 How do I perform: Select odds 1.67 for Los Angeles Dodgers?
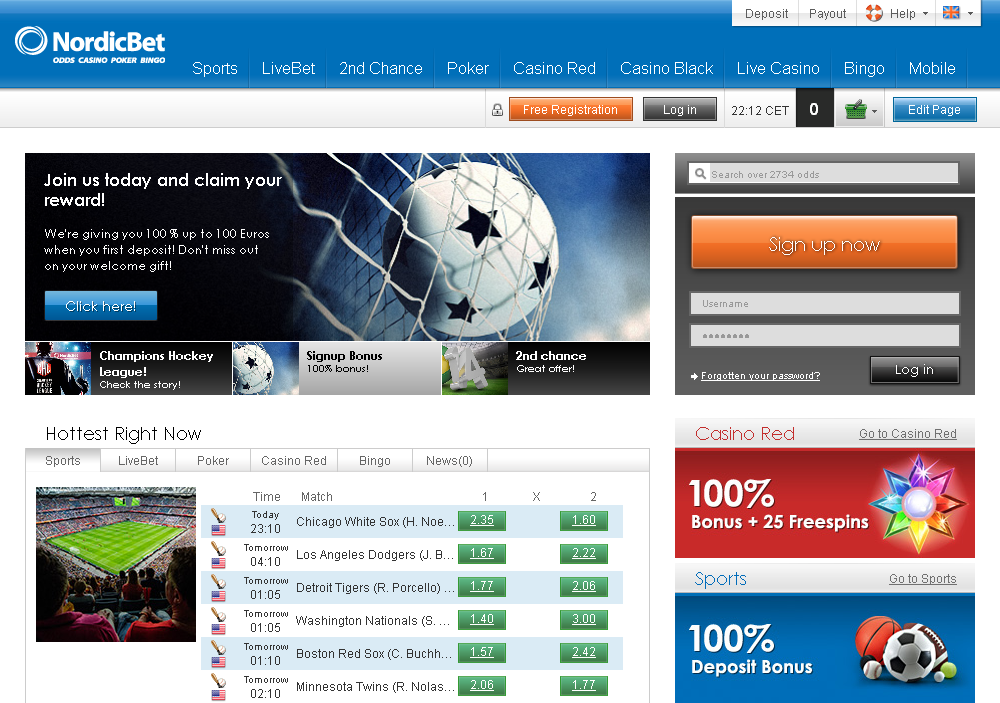(482, 554)
